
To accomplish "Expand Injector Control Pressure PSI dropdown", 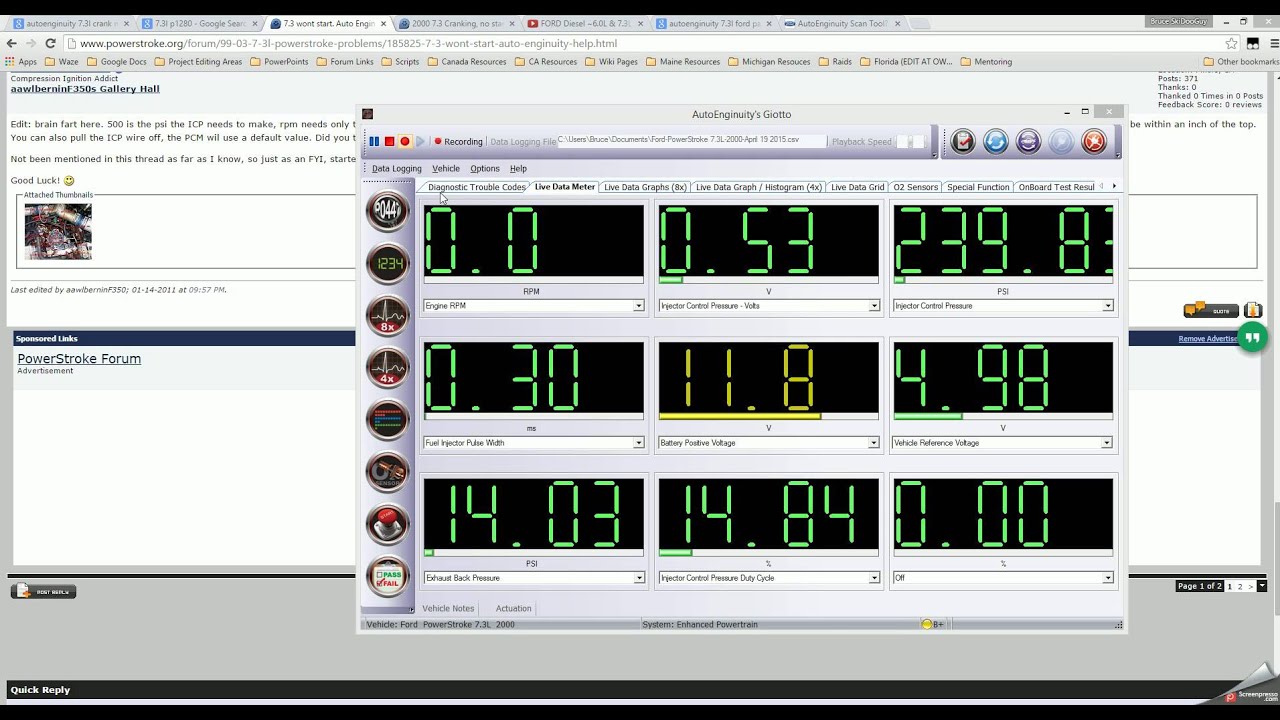I will tap(1107, 306).
